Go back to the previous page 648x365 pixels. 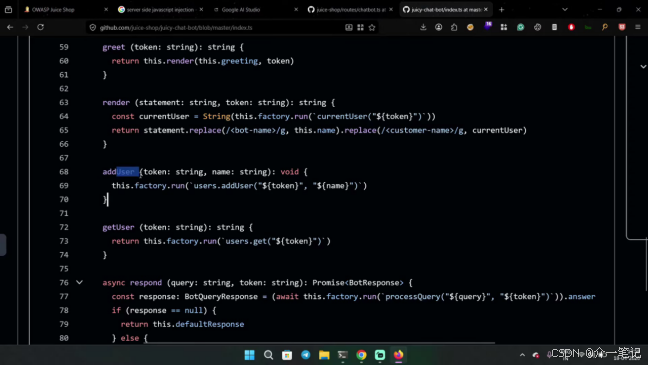[10, 27]
